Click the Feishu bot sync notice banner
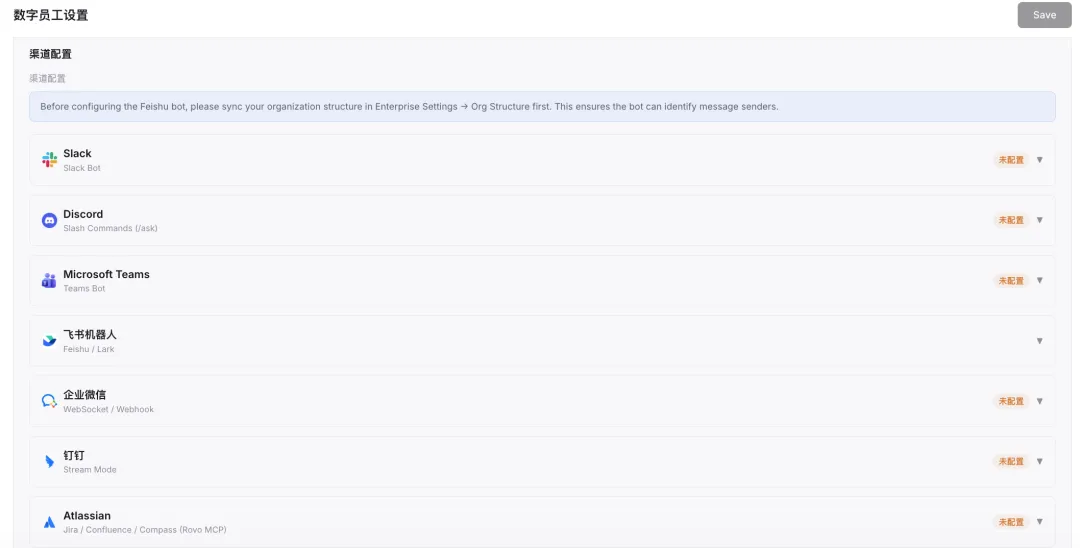 (542, 107)
